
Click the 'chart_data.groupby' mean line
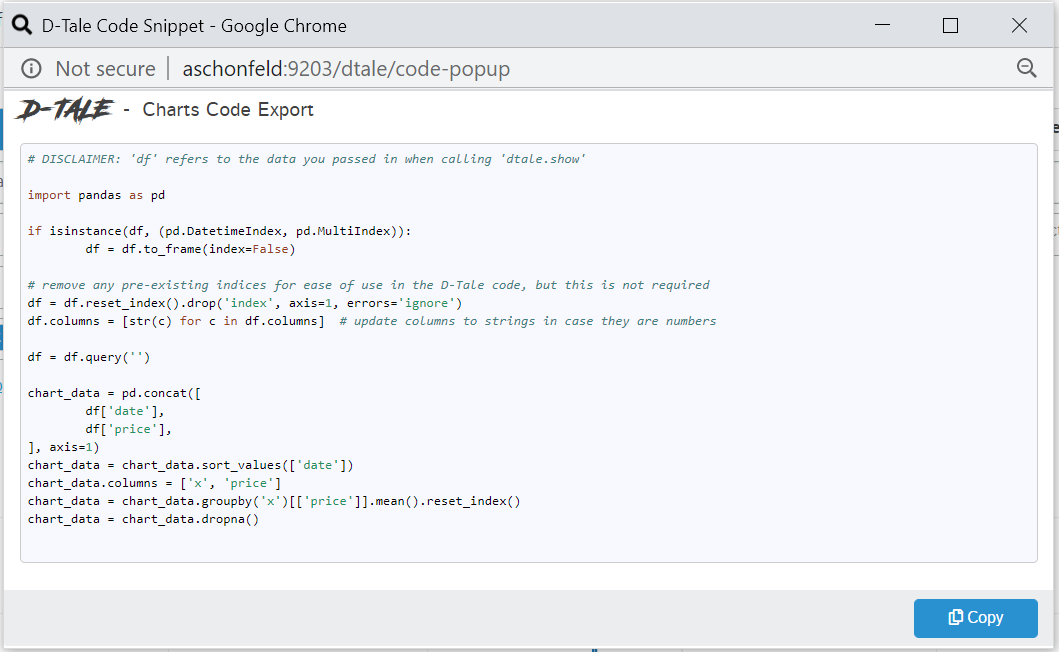click(x=274, y=501)
